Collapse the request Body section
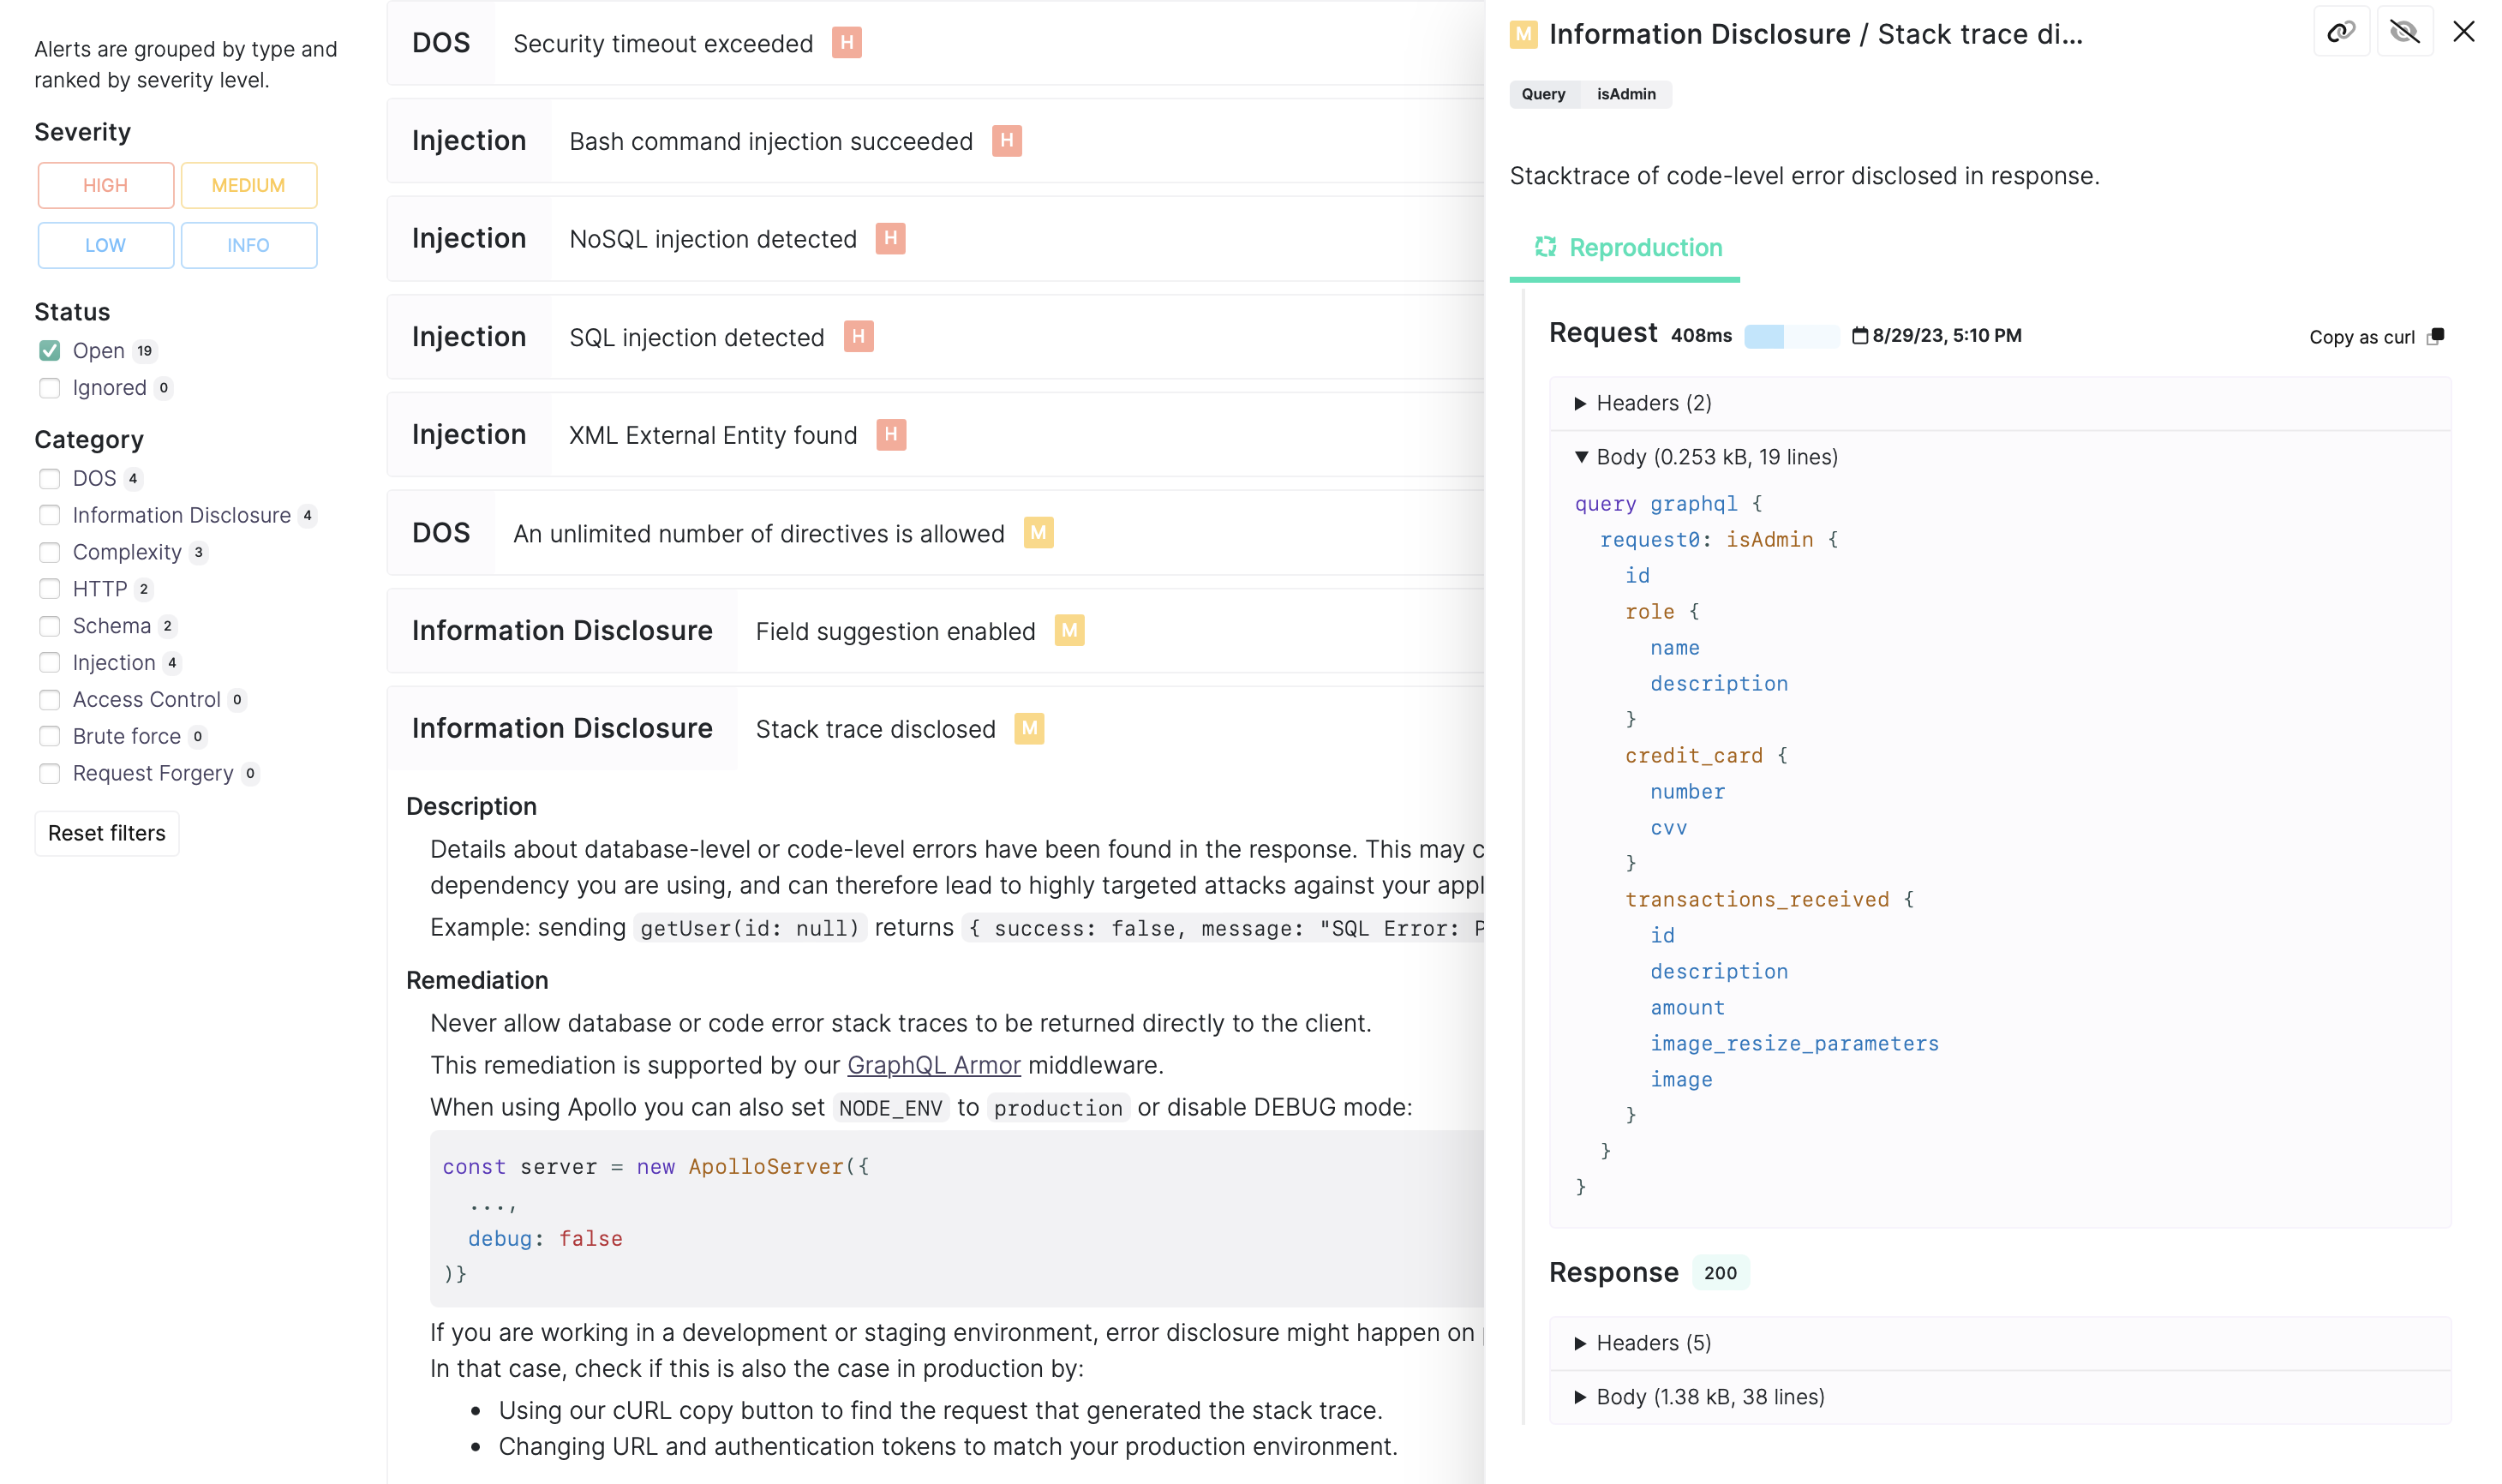 [x=1580, y=457]
